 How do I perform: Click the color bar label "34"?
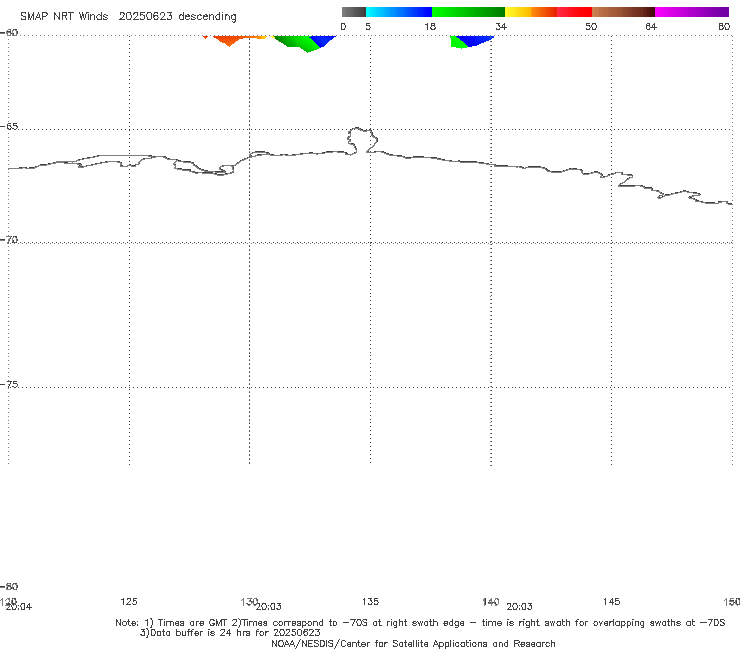[501, 26]
